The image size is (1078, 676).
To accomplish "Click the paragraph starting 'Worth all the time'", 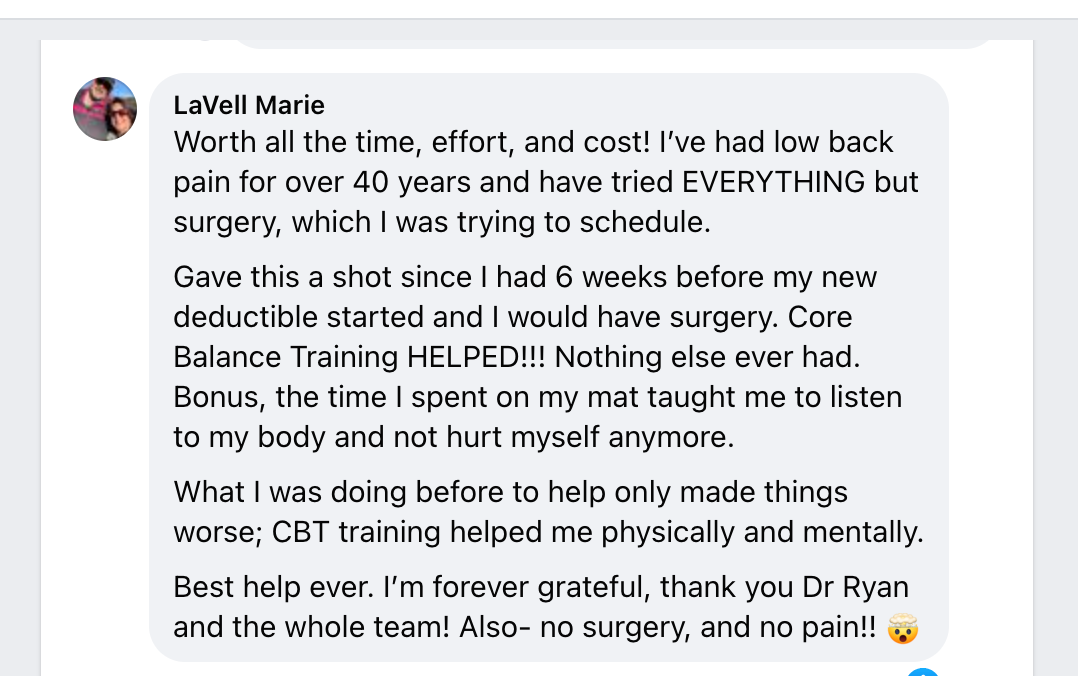I will (x=545, y=182).
